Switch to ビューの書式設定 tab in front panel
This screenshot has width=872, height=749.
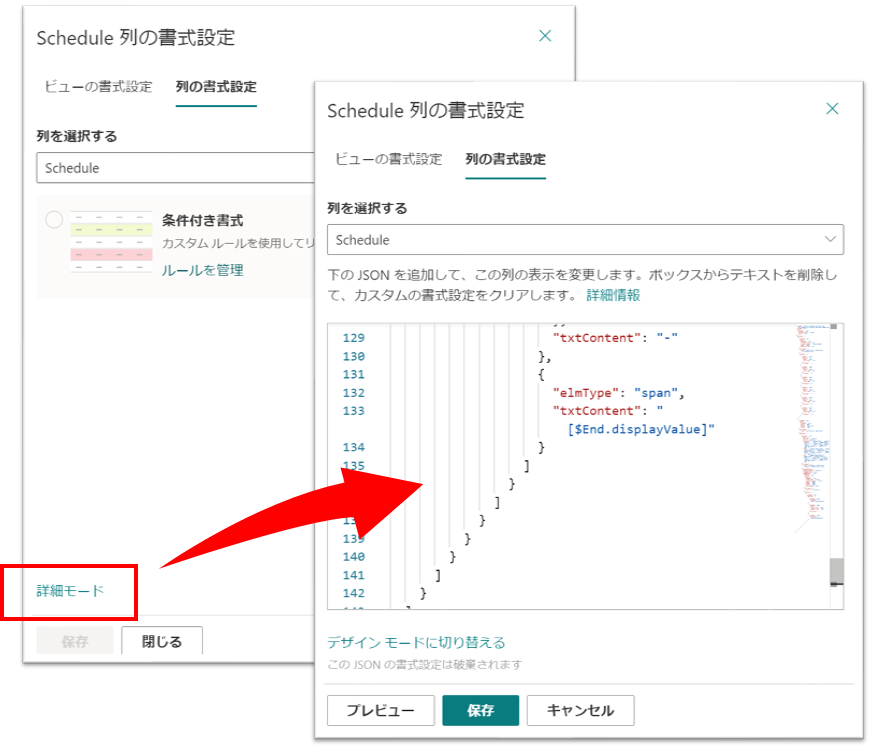pyautogui.click(x=388, y=160)
